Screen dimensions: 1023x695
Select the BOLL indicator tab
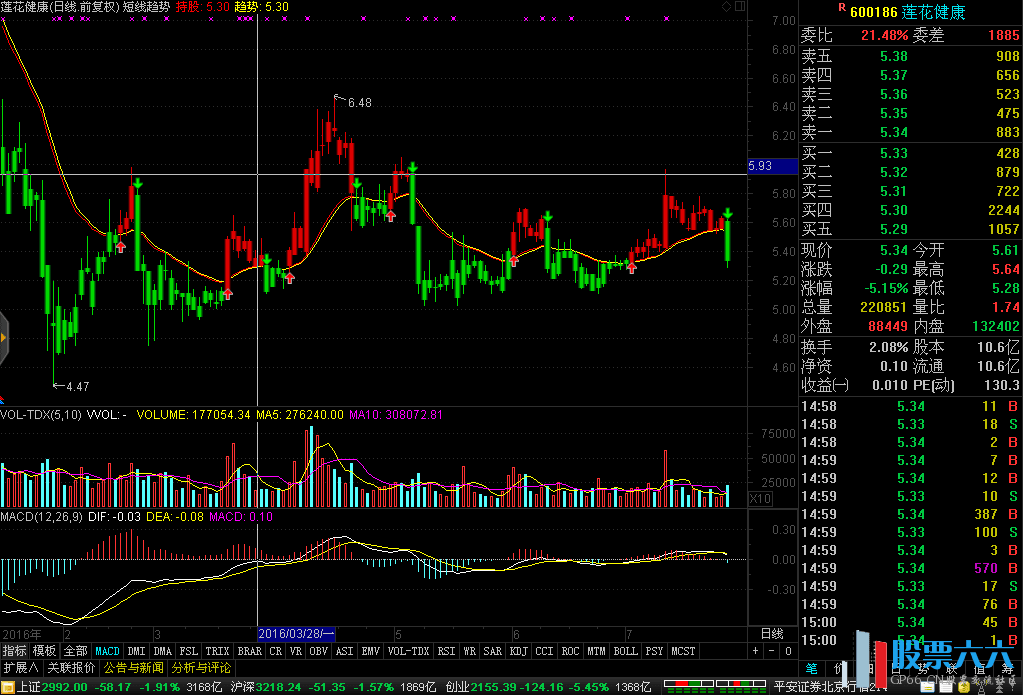[x=625, y=650]
